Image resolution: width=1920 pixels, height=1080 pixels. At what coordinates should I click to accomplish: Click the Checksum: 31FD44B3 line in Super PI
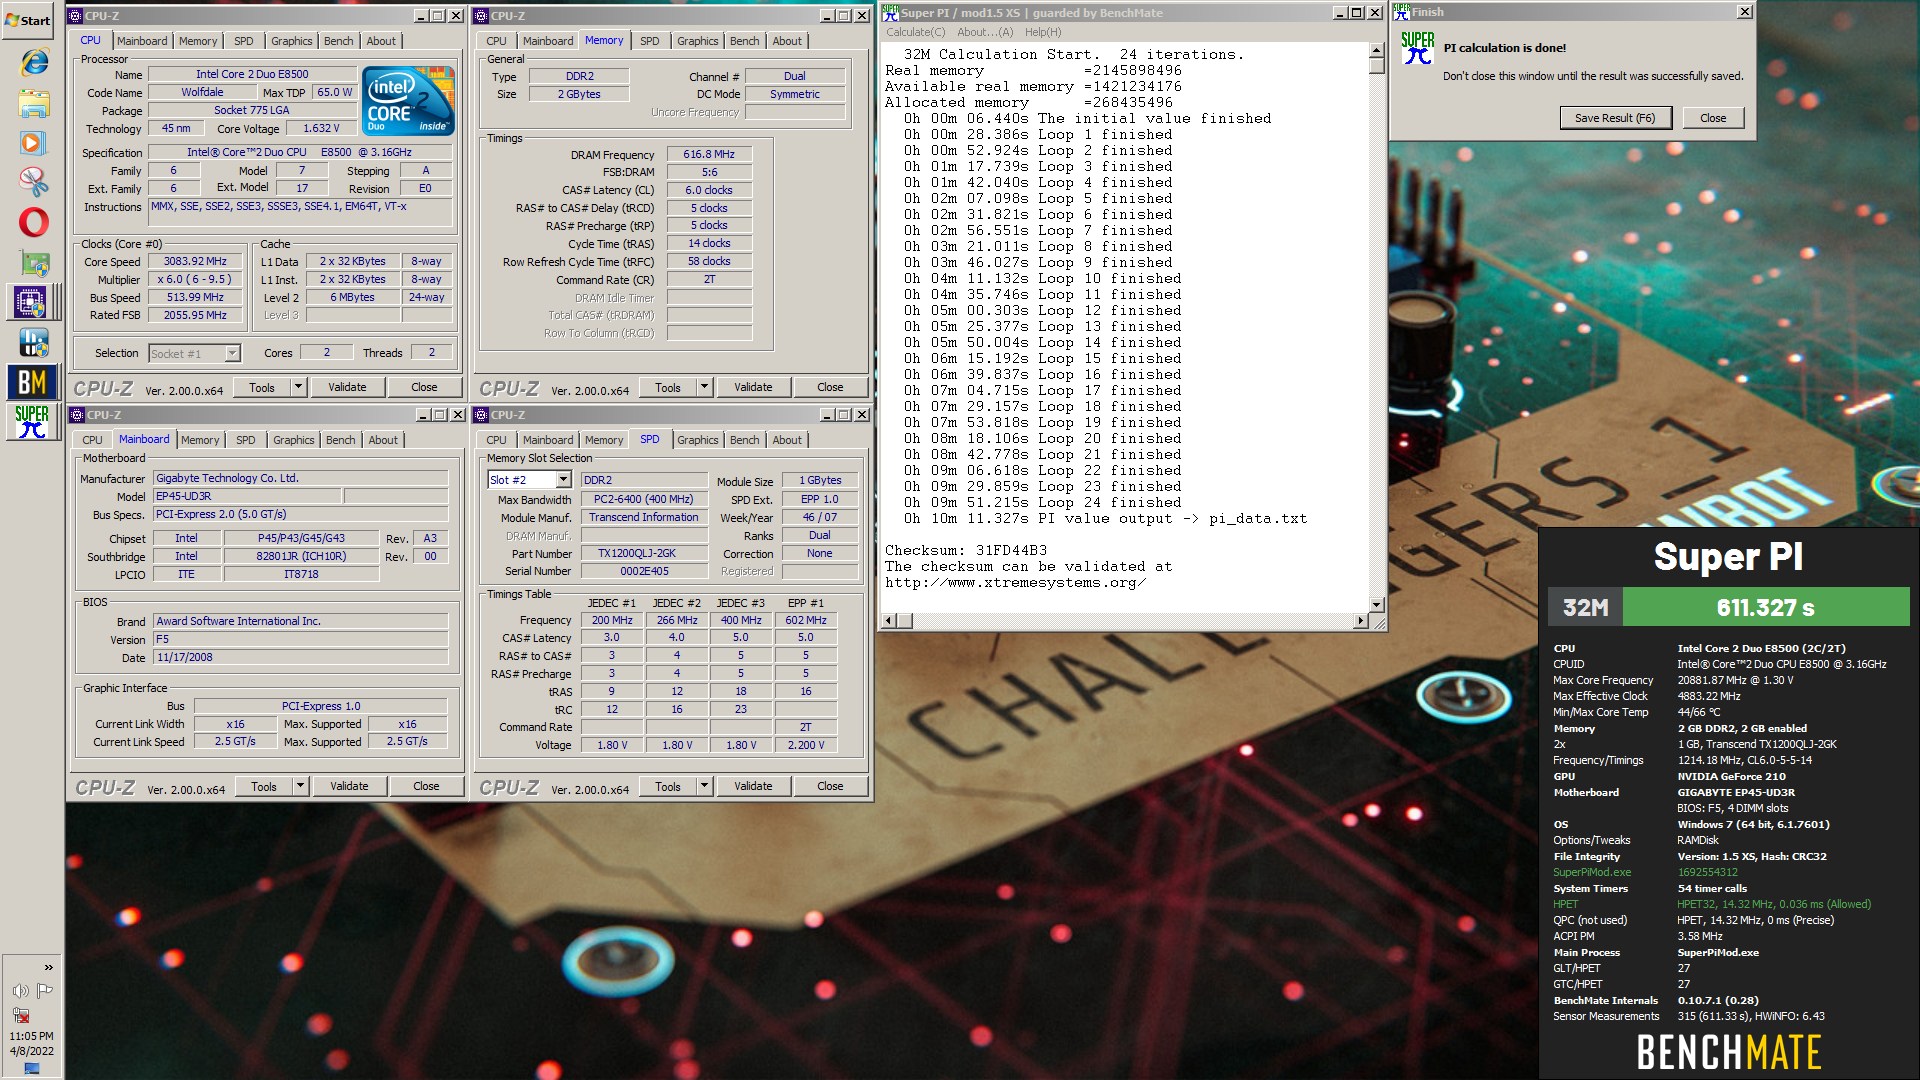point(965,550)
